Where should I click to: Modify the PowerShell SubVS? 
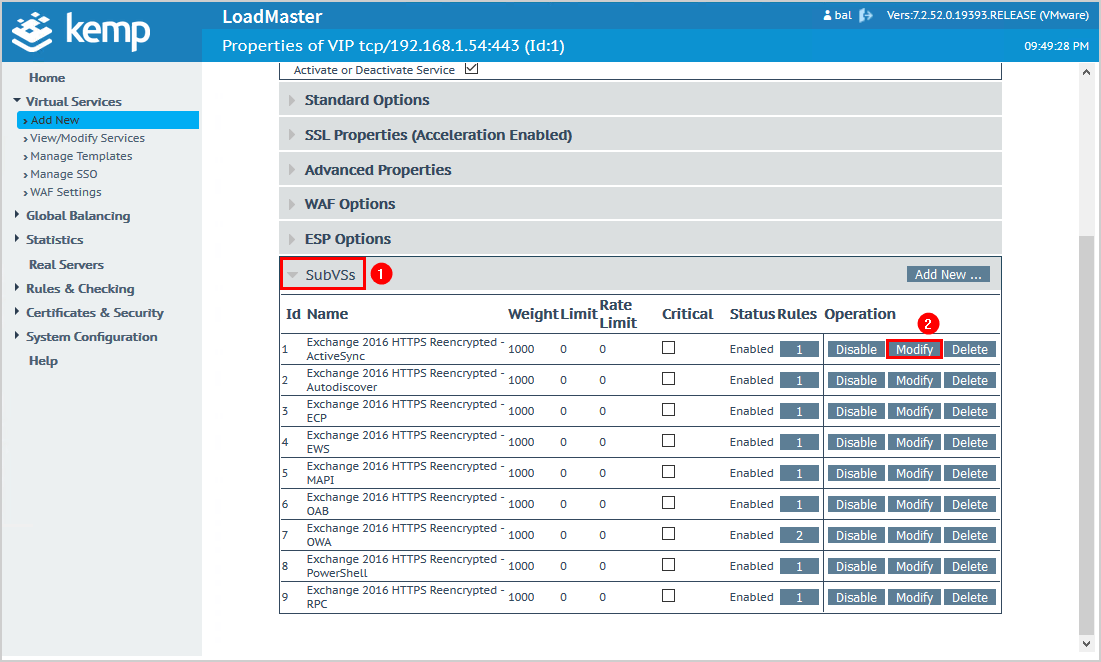click(x=914, y=566)
